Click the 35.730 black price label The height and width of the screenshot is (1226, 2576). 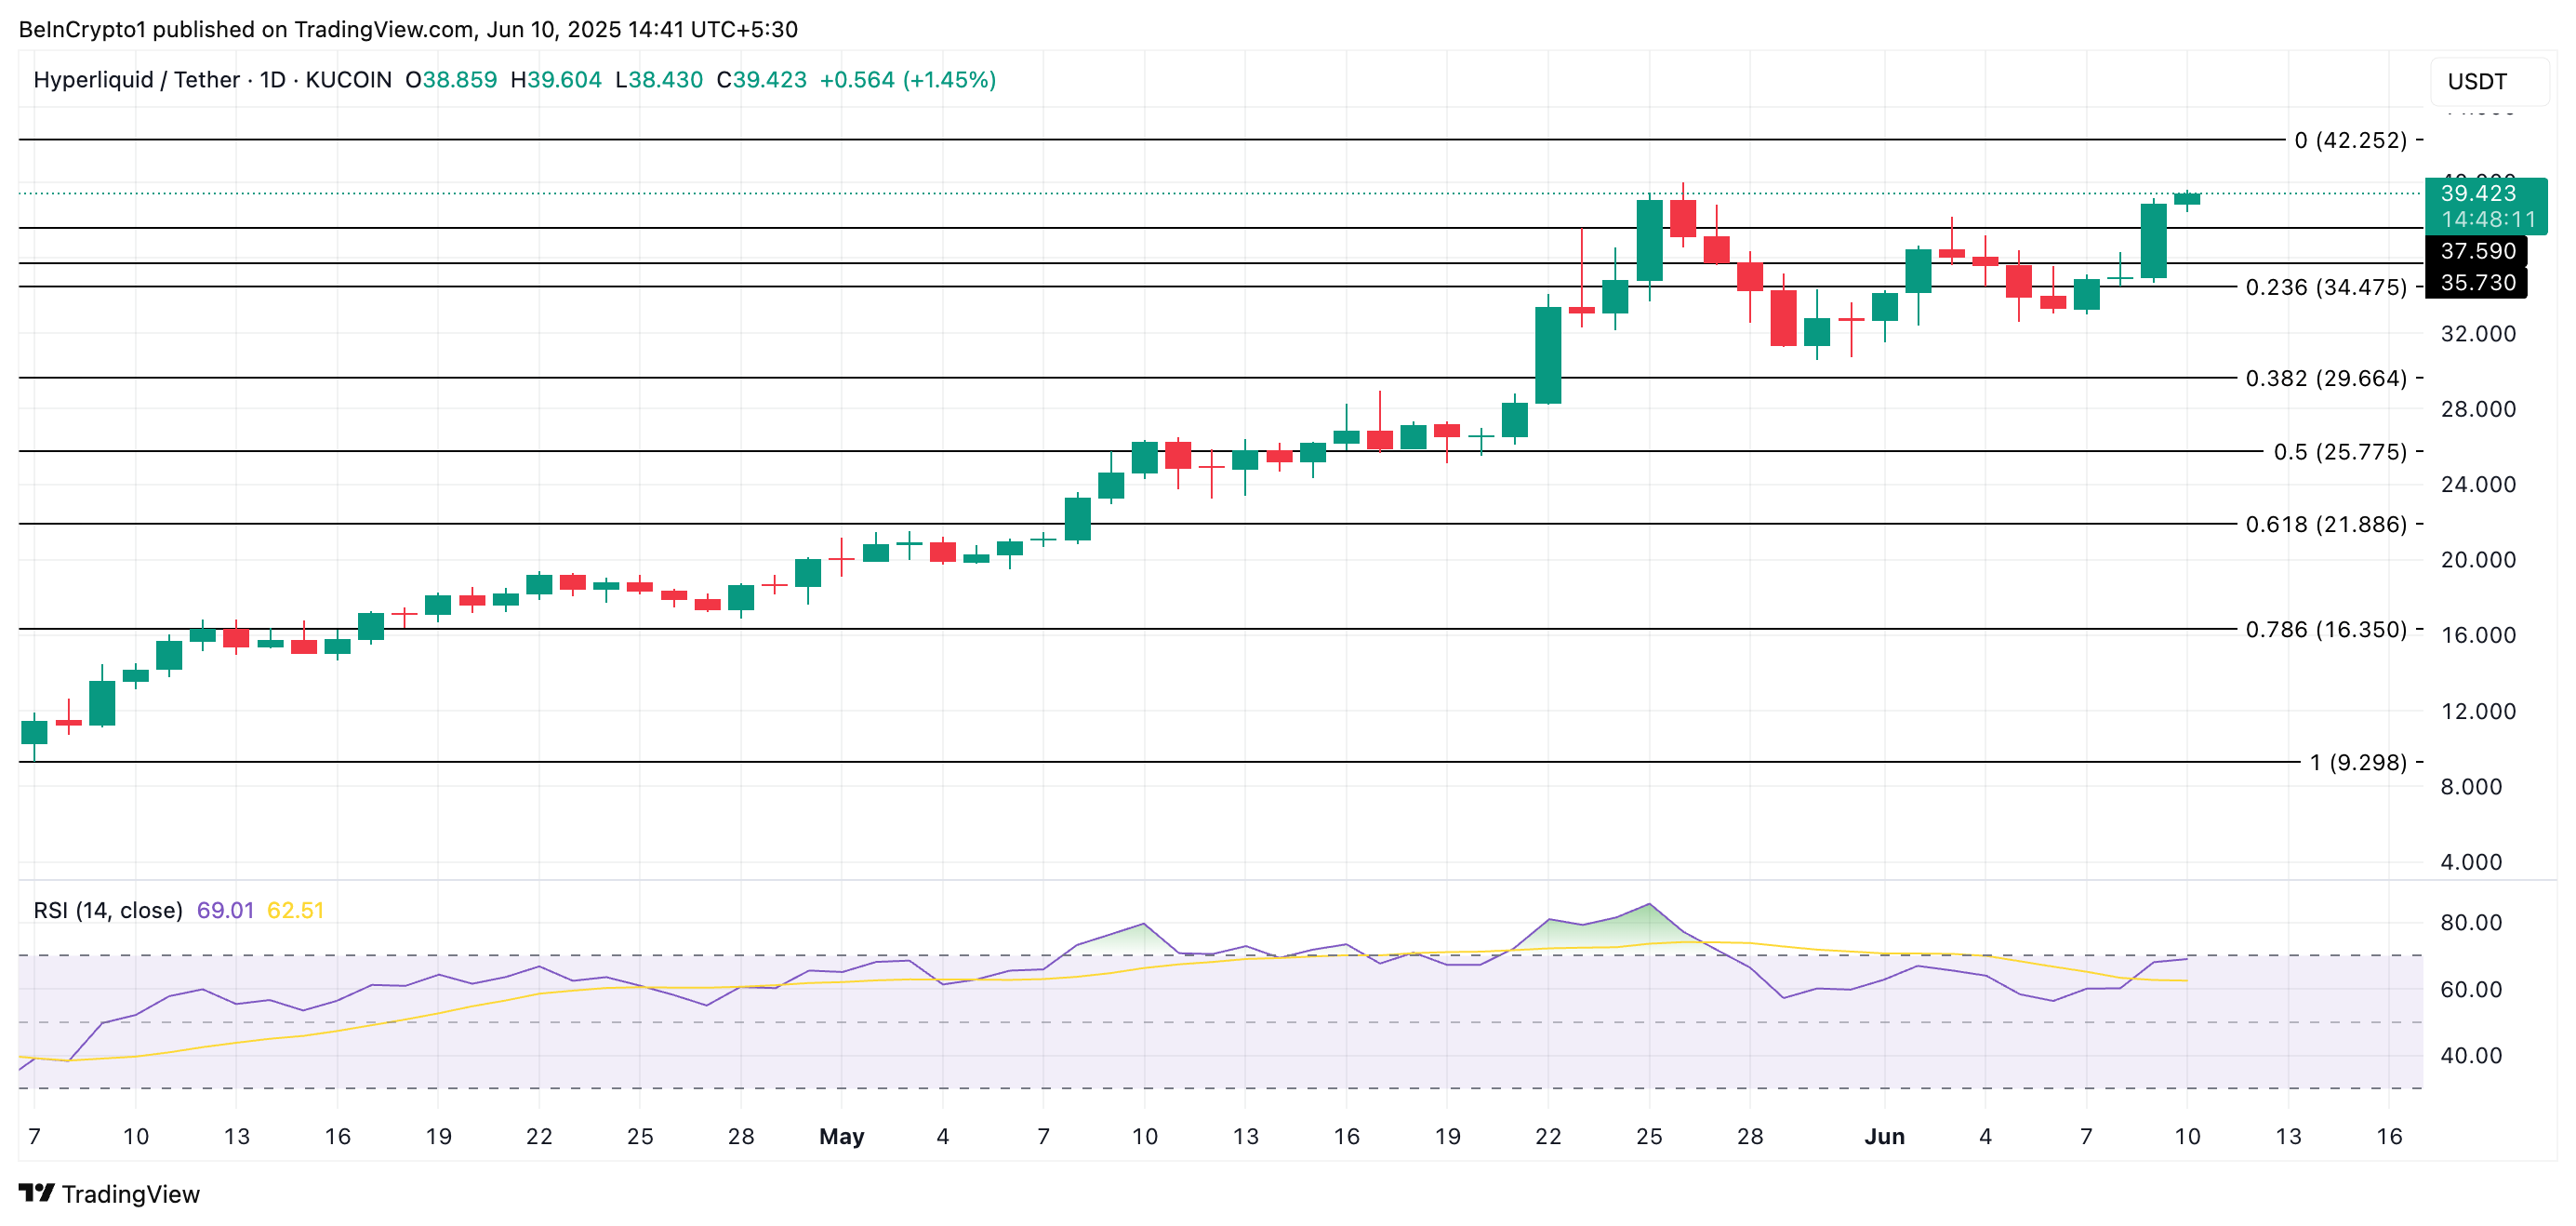pos(2477,283)
